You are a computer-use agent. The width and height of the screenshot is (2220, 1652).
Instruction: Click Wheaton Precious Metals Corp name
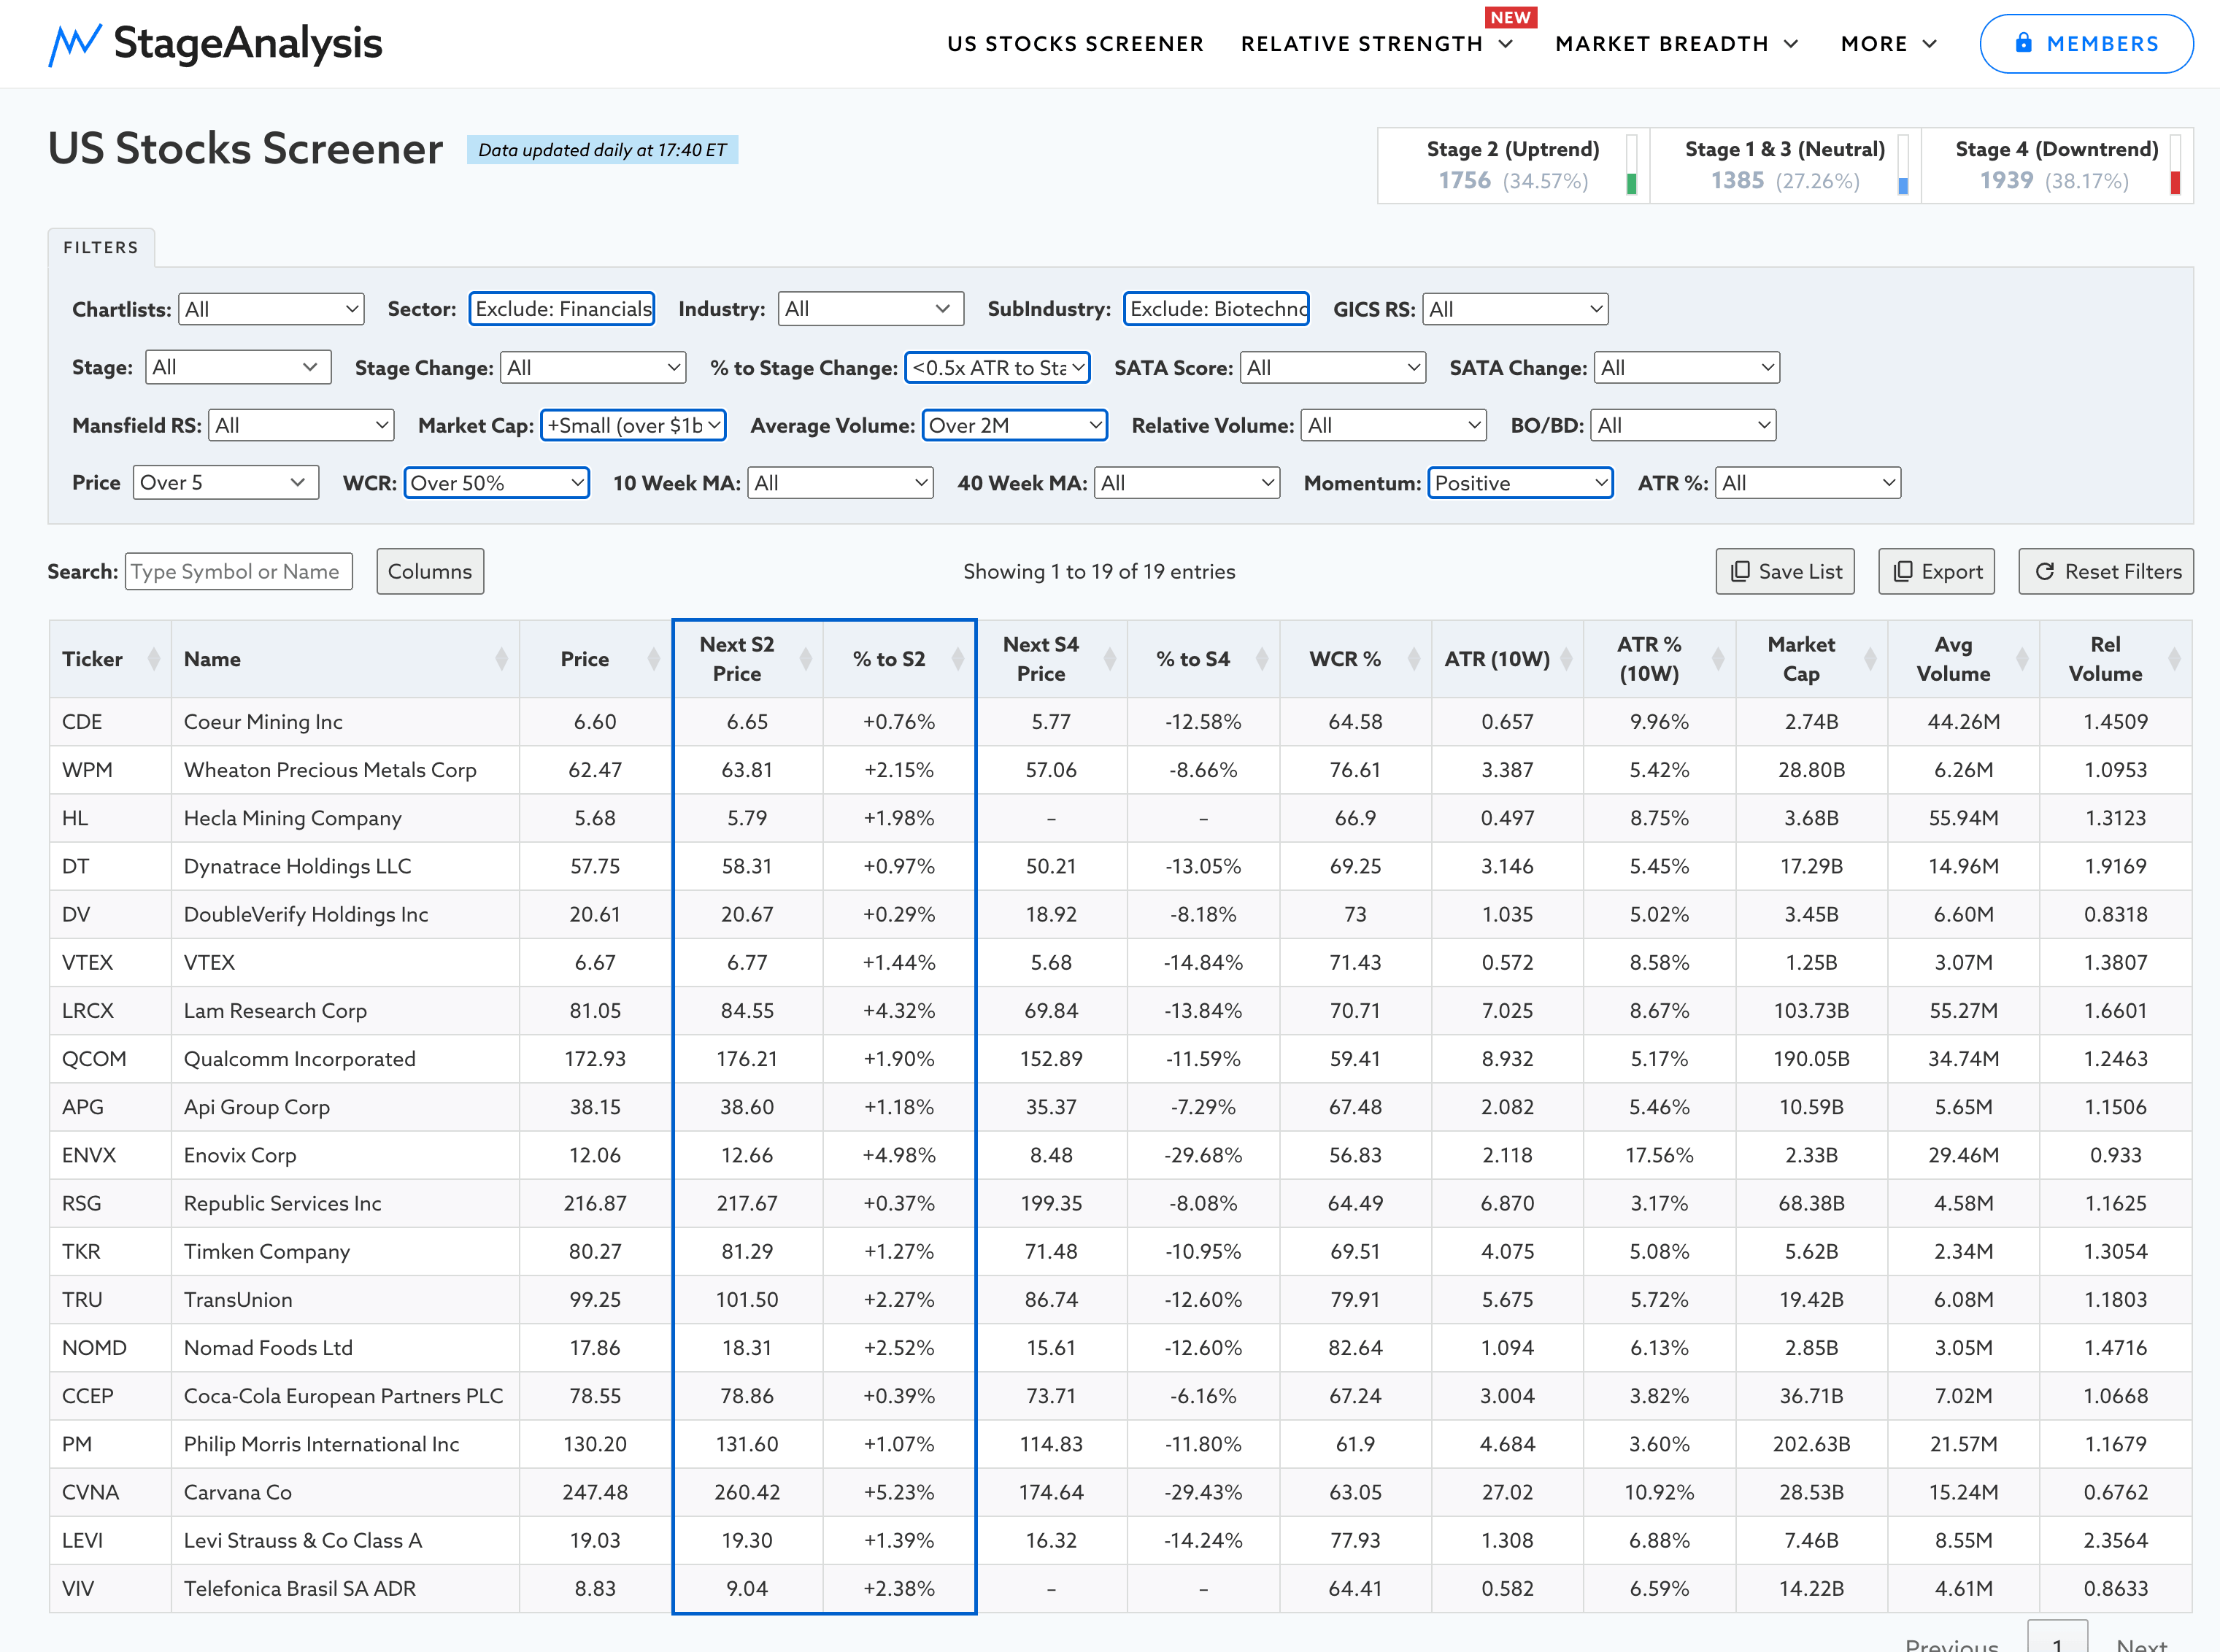[x=330, y=769]
